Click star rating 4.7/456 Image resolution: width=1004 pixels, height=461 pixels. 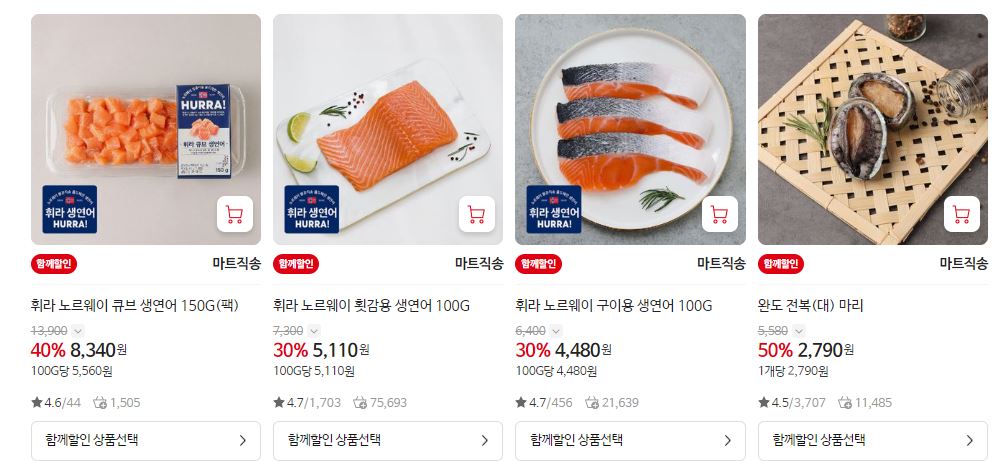(x=544, y=403)
